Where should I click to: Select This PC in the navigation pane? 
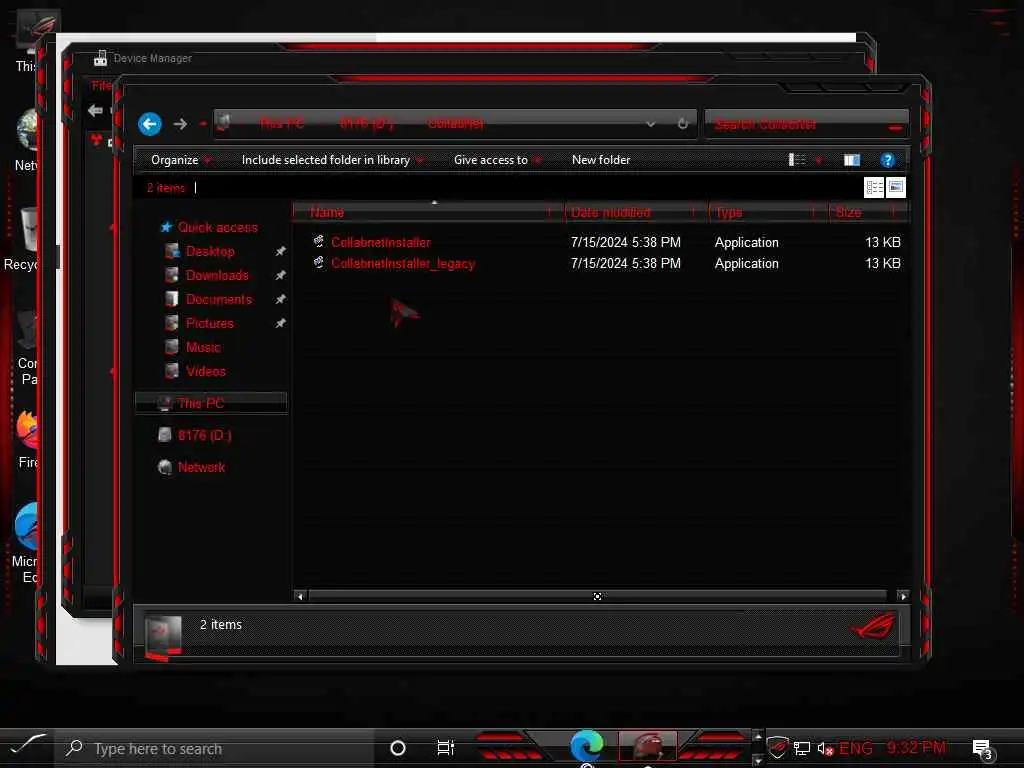(x=211, y=403)
